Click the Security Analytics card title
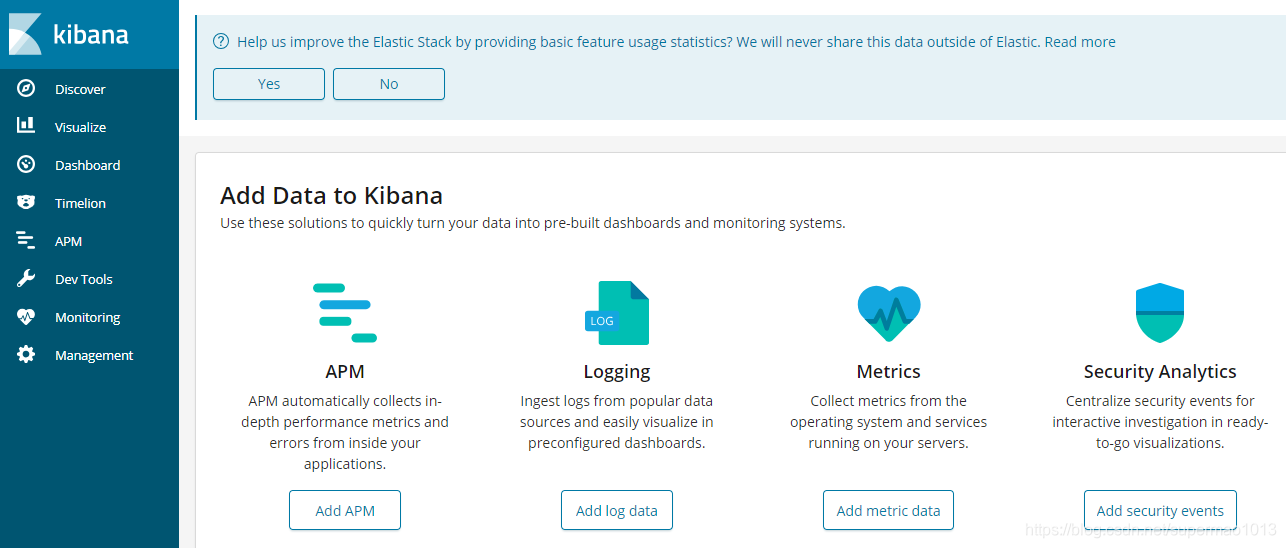Screen dimensions: 1286x548 click(1160, 371)
